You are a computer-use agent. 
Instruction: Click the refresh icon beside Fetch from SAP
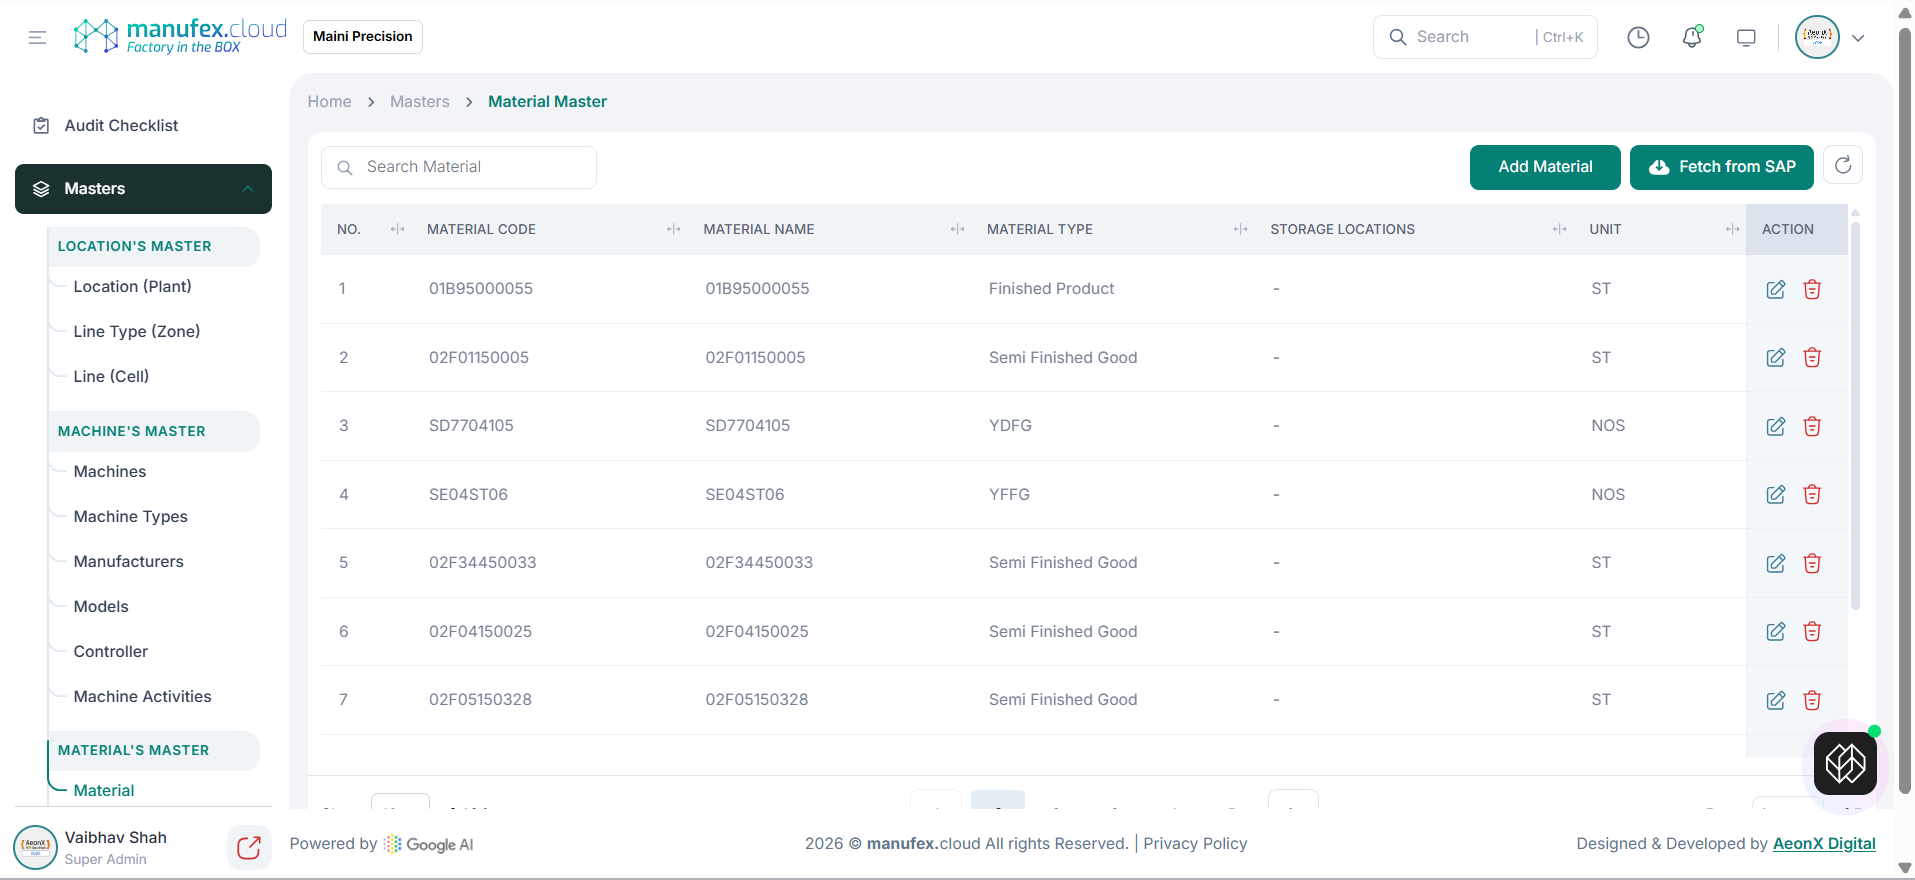click(x=1842, y=166)
